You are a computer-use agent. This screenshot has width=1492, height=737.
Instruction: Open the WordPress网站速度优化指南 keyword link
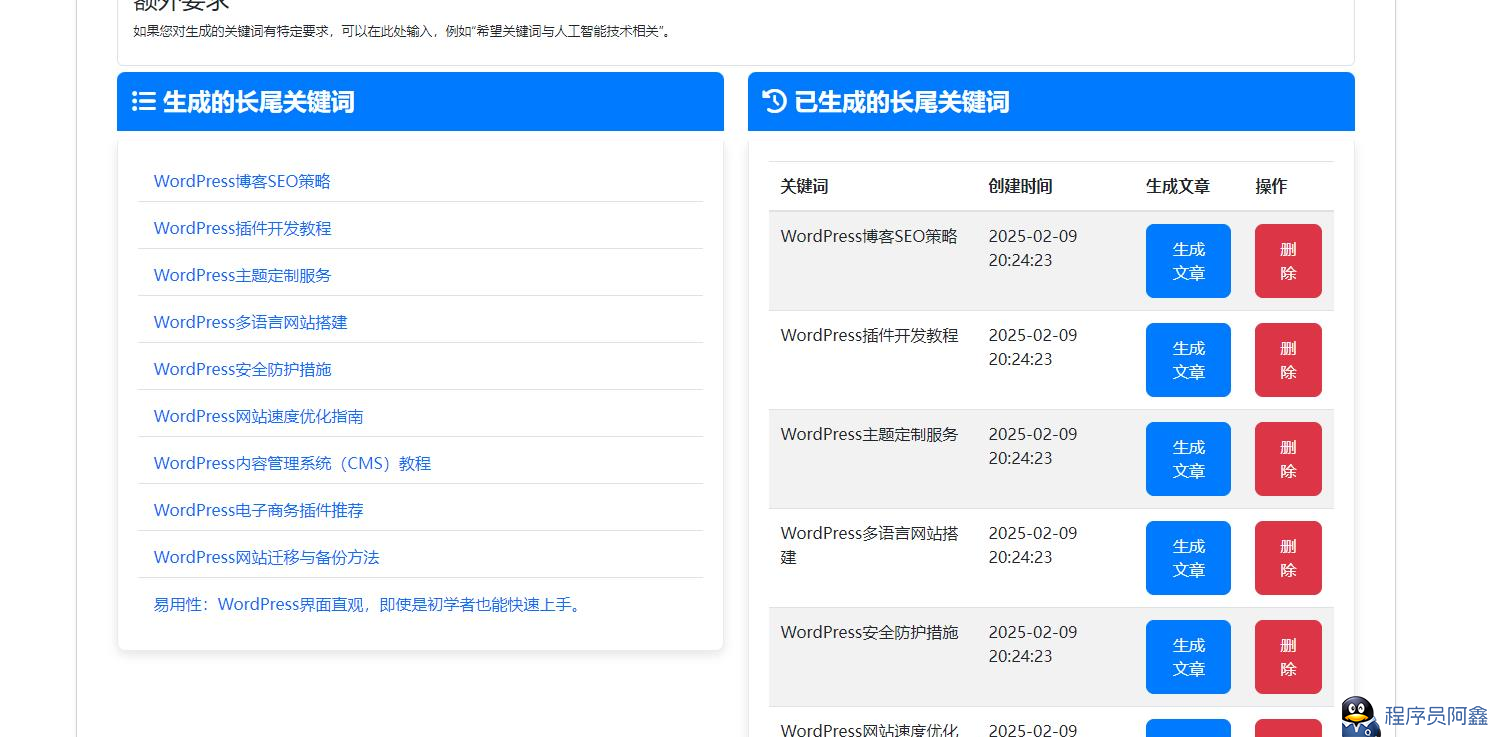pyautogui.click(x=258, y=416)
